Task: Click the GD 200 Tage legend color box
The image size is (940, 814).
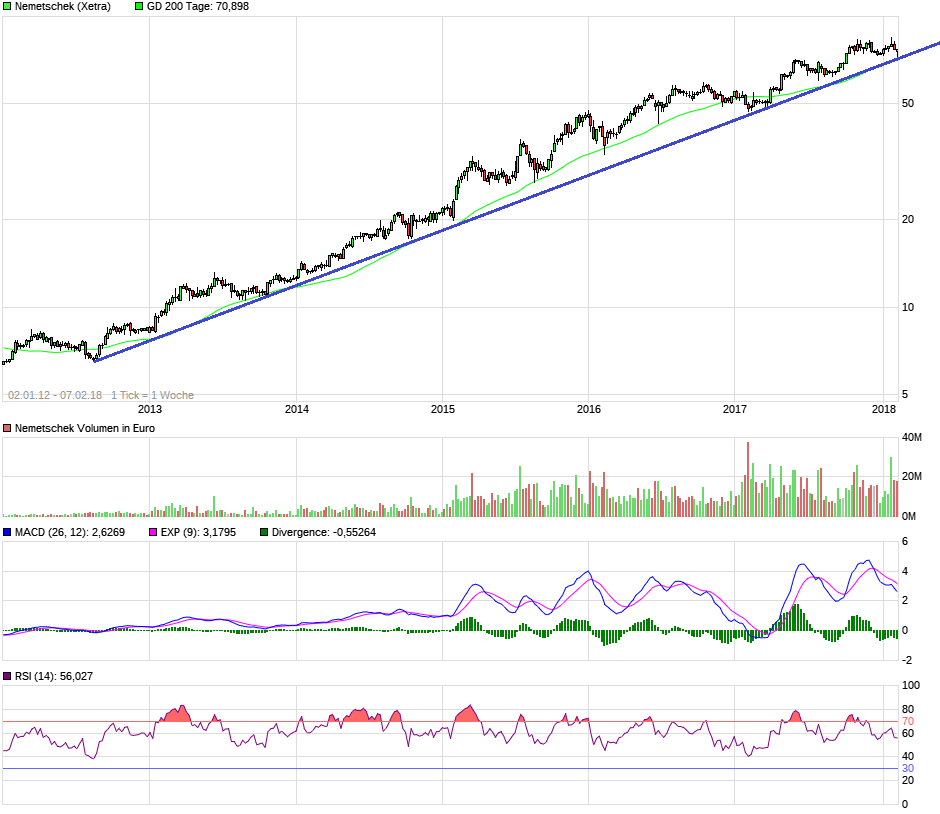Action: [x=139, y=6]
